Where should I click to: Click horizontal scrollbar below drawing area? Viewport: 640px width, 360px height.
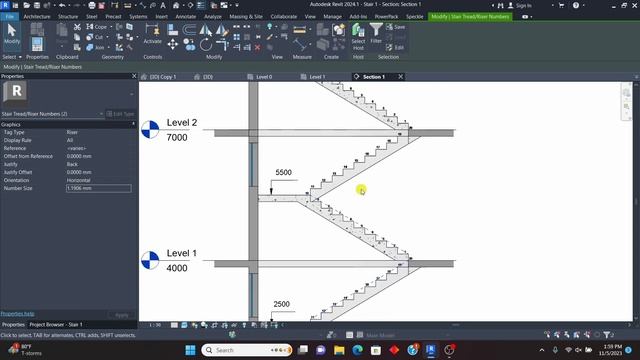[456, 325]
